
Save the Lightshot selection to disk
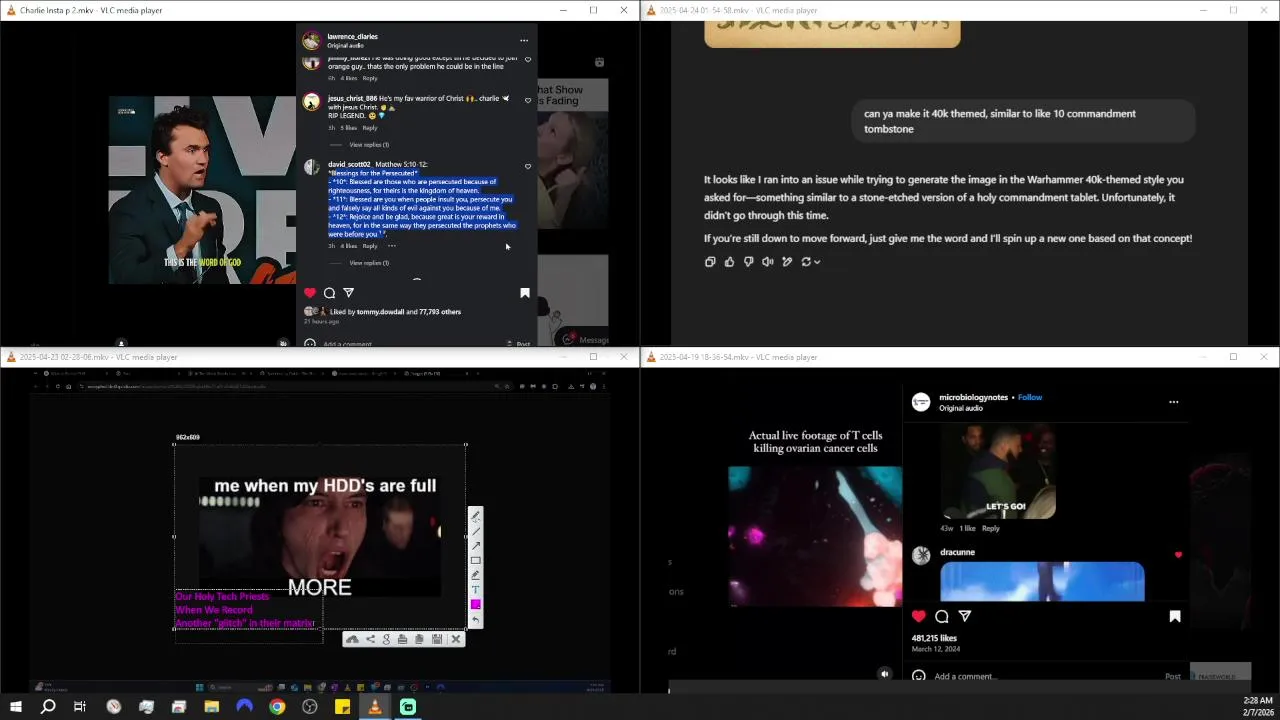[x=437, y=639]
